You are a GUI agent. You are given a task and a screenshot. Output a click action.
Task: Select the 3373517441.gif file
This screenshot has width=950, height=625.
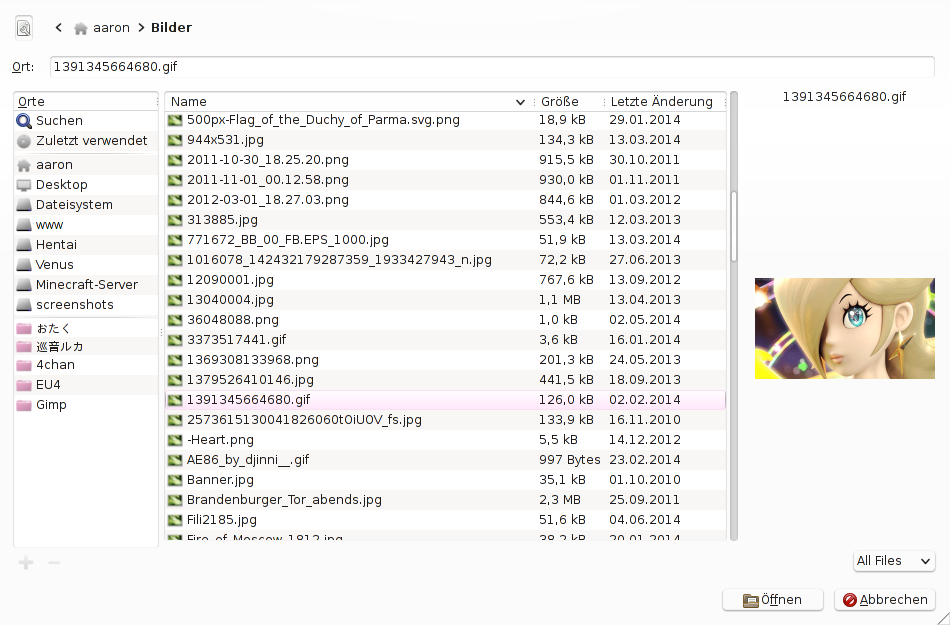click(445, 340)
